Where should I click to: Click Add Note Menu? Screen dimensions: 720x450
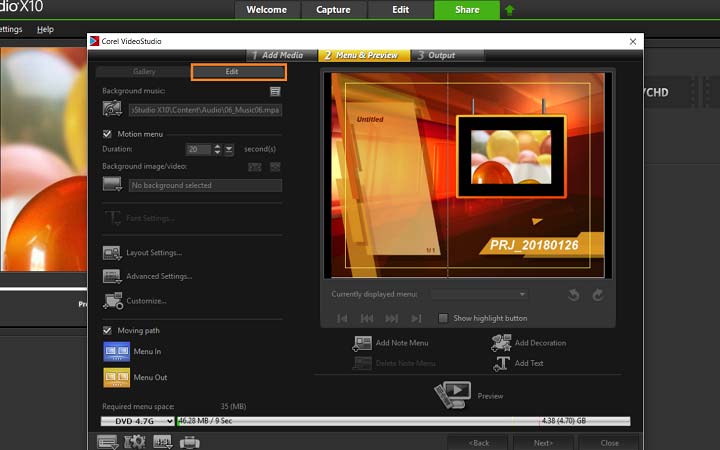coord(362,343)
